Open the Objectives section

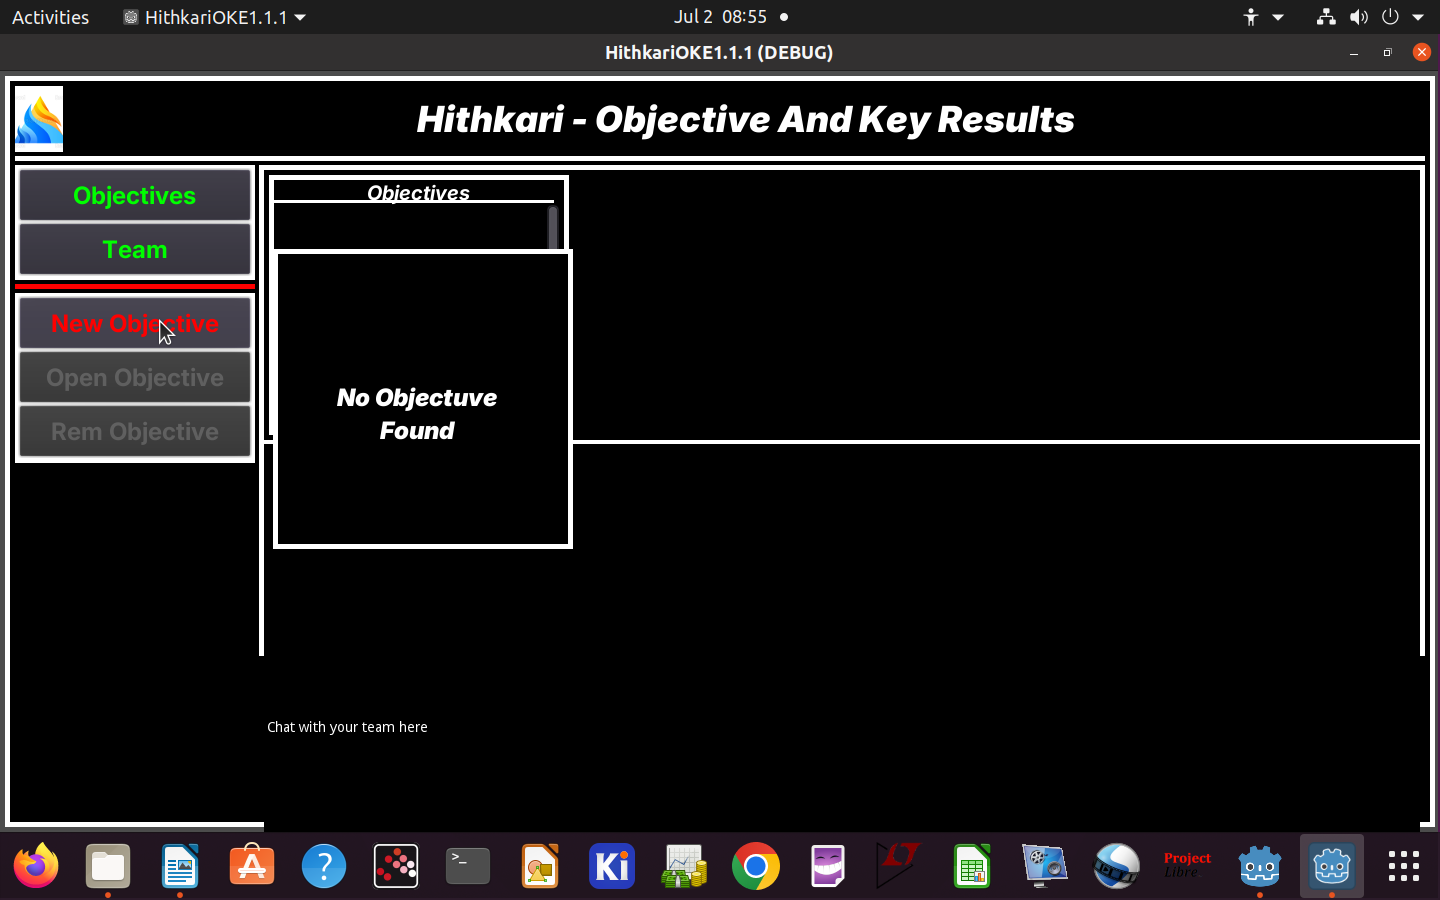pyautogui.click(x=135, y=195)
